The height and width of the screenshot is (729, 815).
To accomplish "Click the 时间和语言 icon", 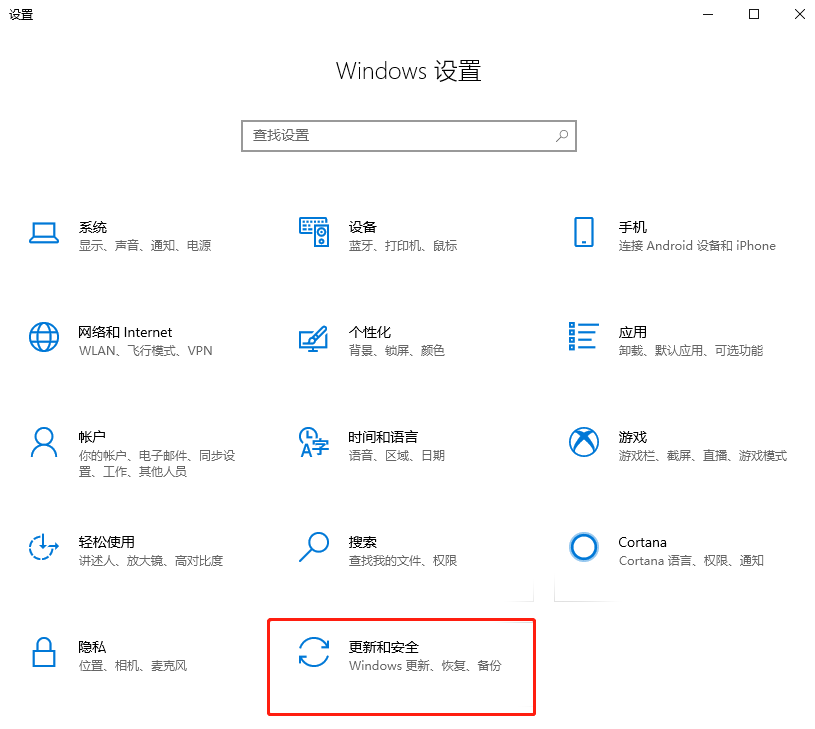I will [x=314, y=442].
